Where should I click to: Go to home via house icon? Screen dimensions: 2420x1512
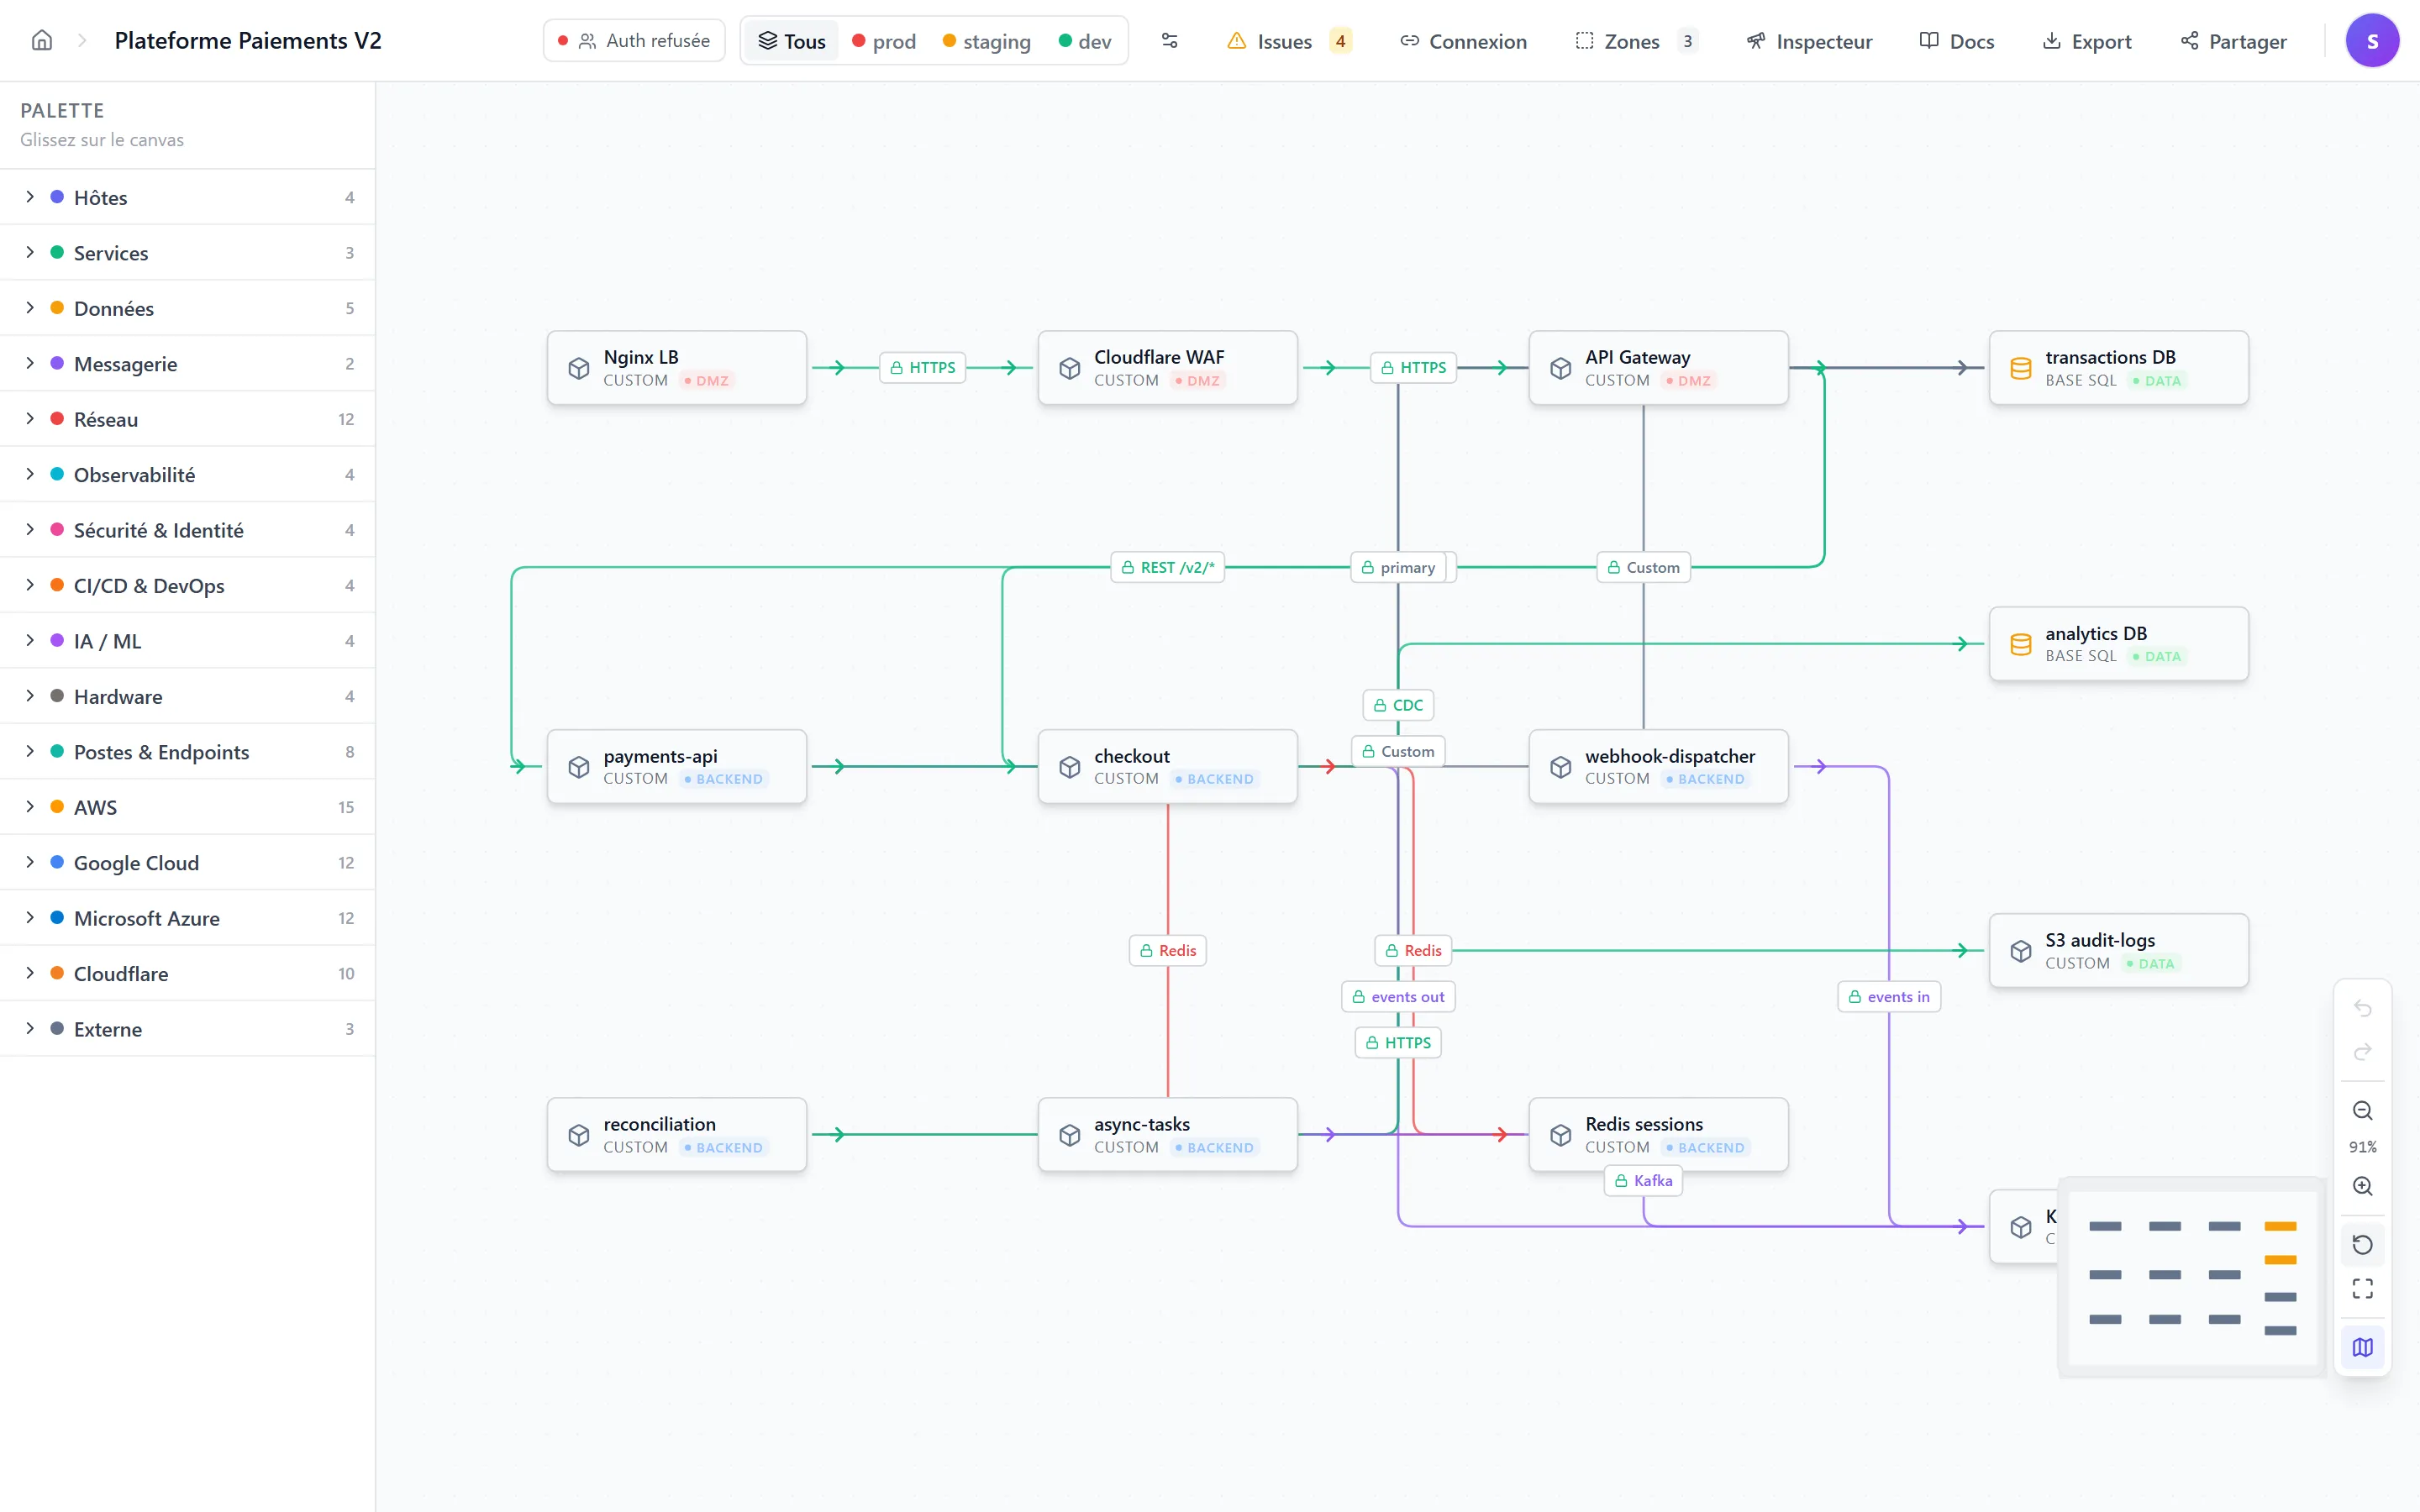pos(42,40)
